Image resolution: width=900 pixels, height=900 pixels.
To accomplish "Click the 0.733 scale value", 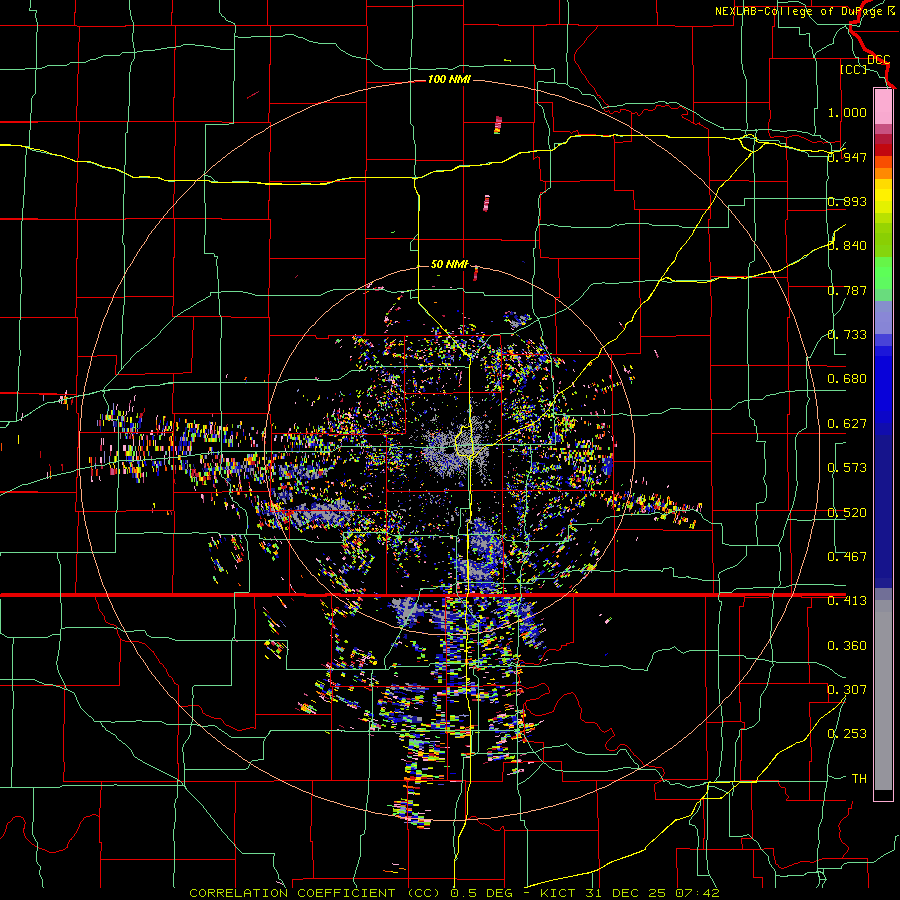I will pos(847,335).
